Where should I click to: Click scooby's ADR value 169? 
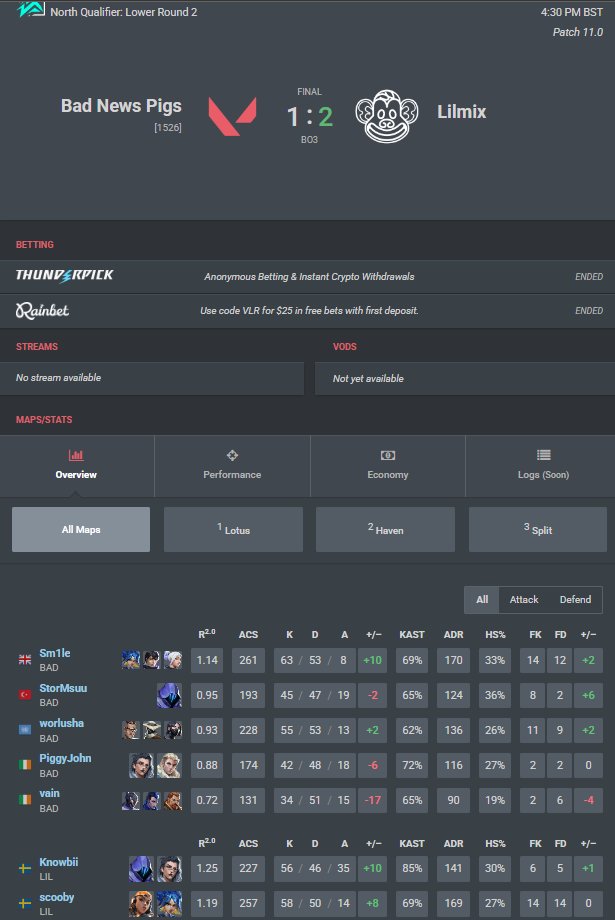click(453, 904)
